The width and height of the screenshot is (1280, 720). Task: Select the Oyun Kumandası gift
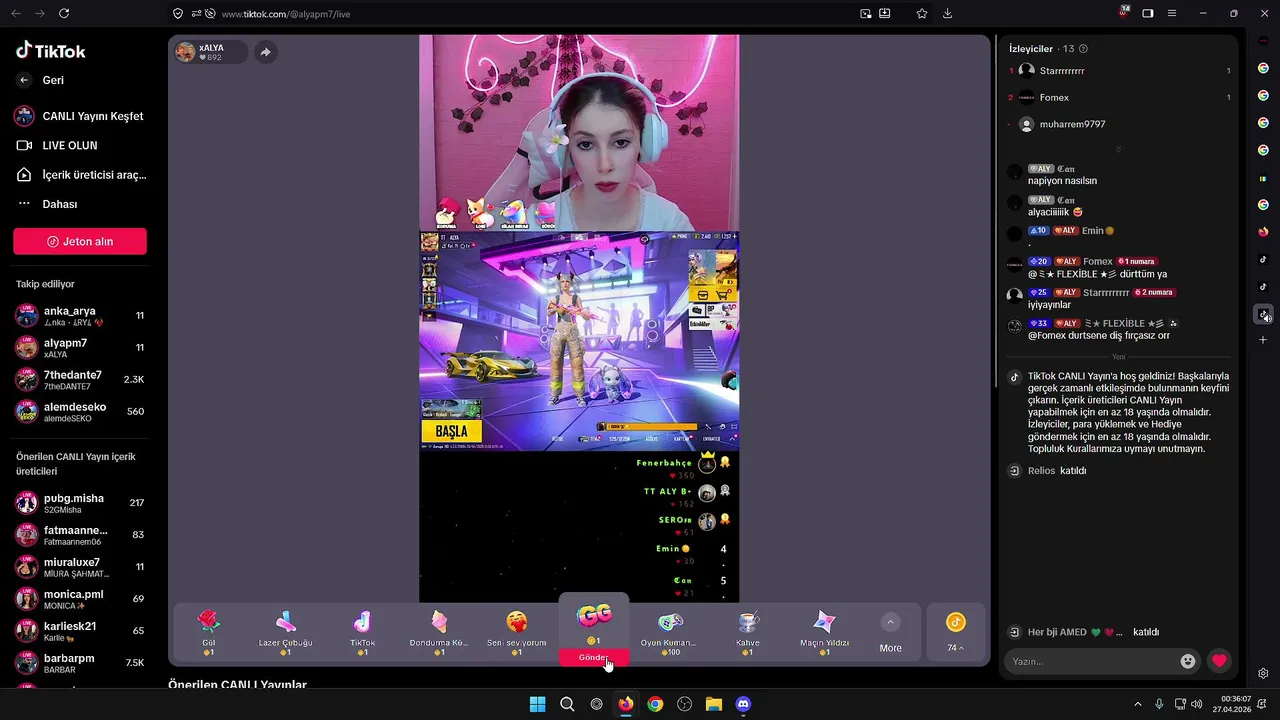click(670, 632)
